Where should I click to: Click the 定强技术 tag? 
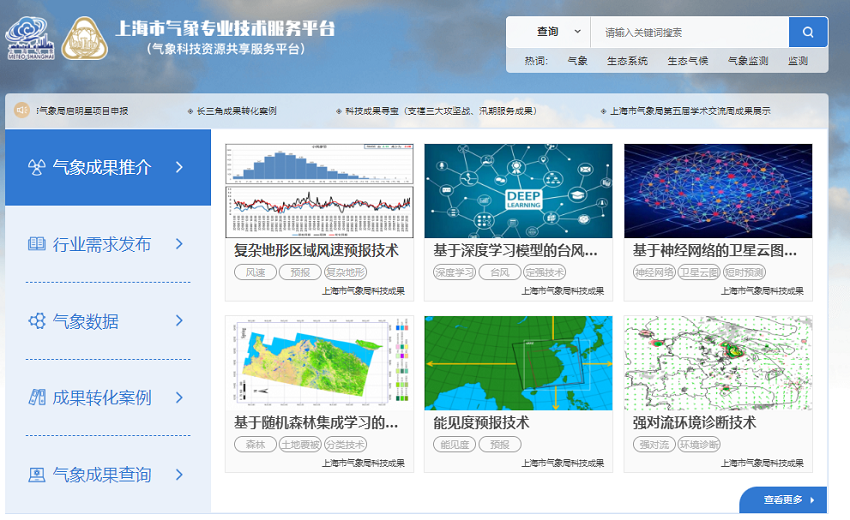point(544,272)
